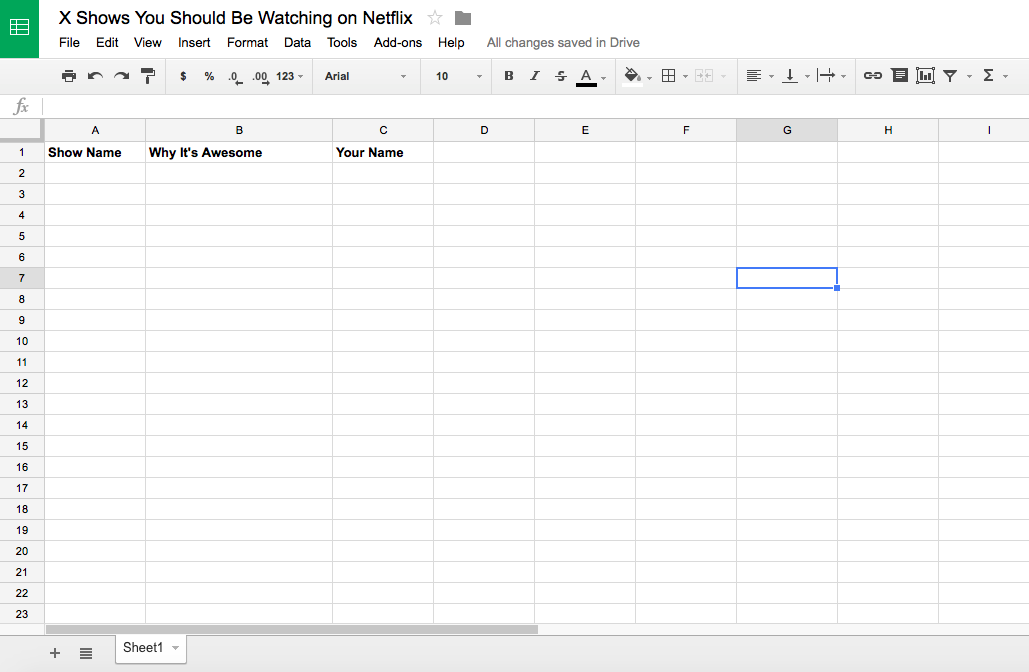The width and height of the screenshot is (1029, 672).
Task: Select the 'Show Name' cell
Action: (x=95, y=152)
